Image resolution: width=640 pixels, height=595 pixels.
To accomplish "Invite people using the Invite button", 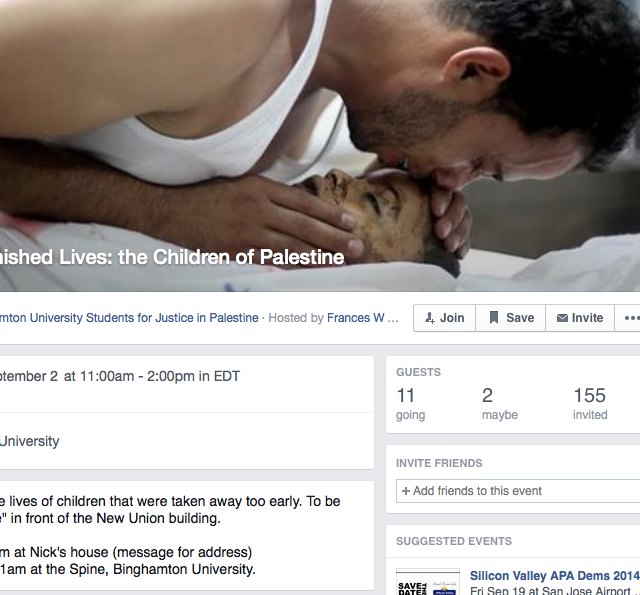I will coord(580,318).
